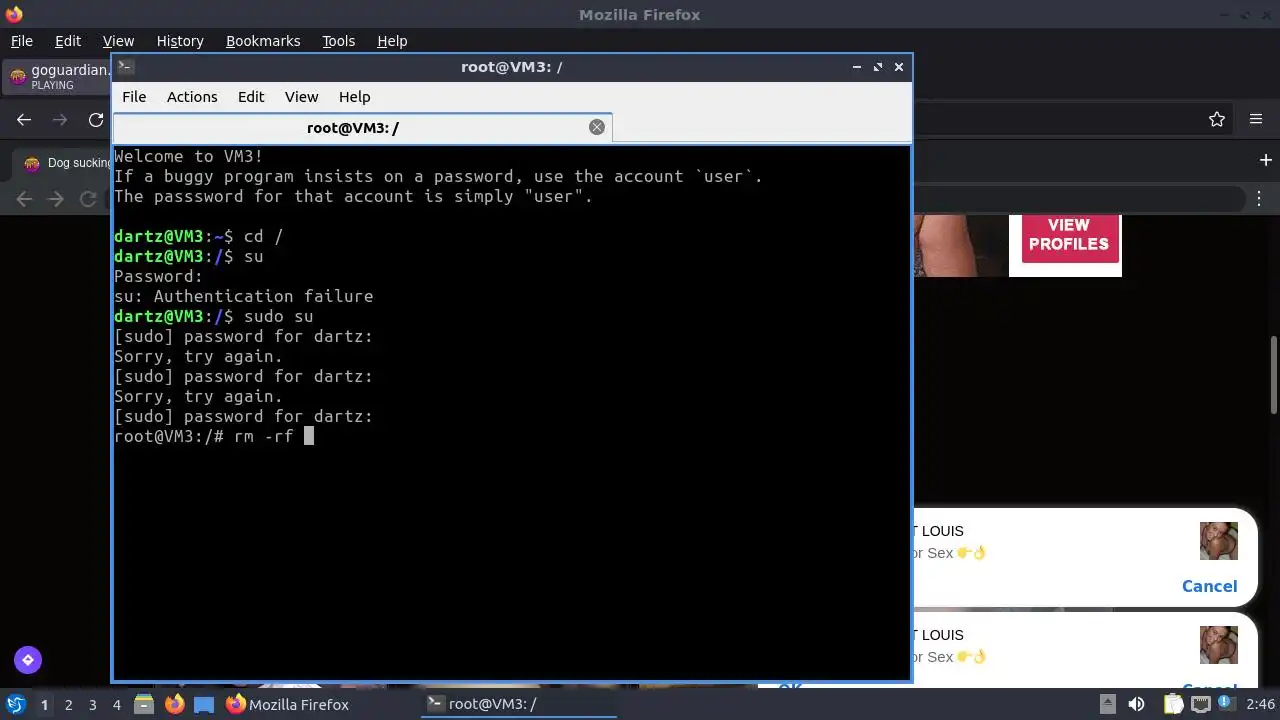Click the 2:46 clock in the taskbar
Screen dimensions: 1280x720
tap(1260, 704)
